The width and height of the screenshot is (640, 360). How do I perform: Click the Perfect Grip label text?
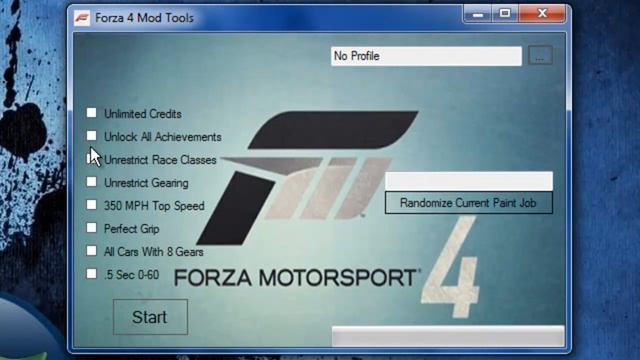[131, 229]
